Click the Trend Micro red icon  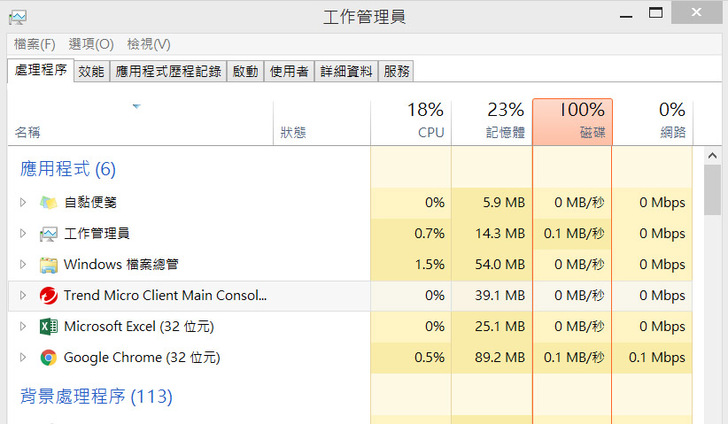pos(48,296)
